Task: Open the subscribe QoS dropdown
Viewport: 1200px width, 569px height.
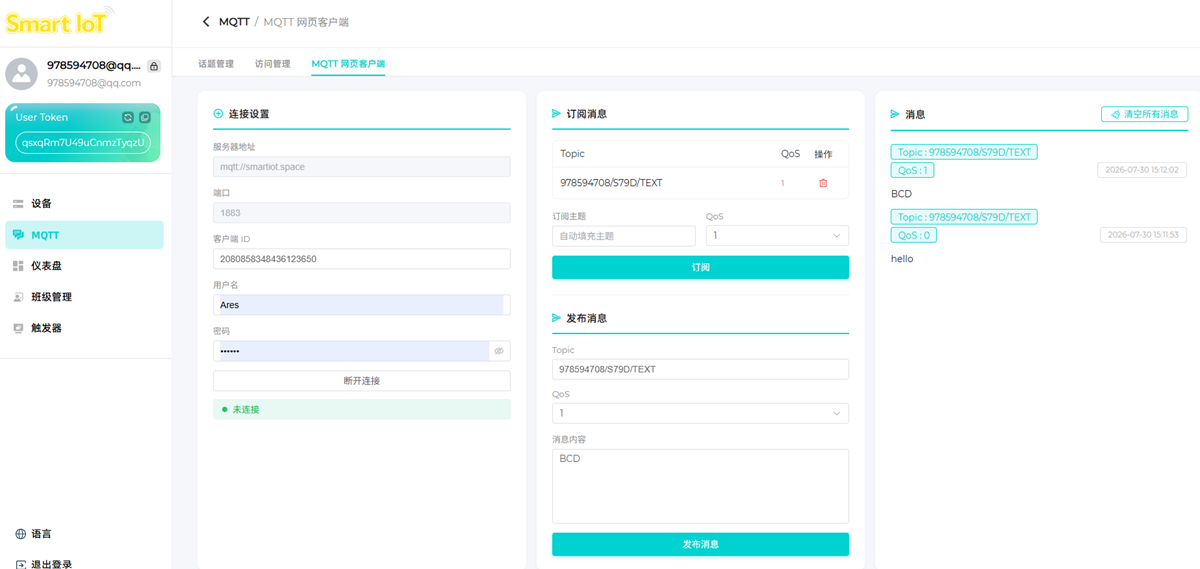Action: coord(777,236)
